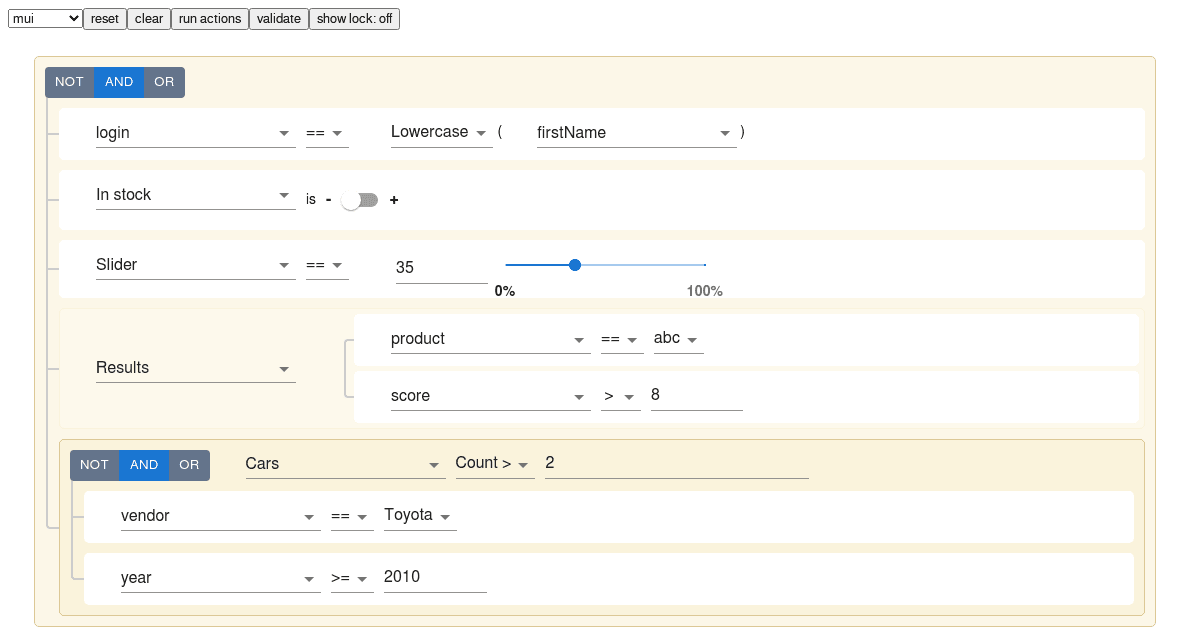
Task: Open the Cars field dropdown
Action: coord(345,464)
